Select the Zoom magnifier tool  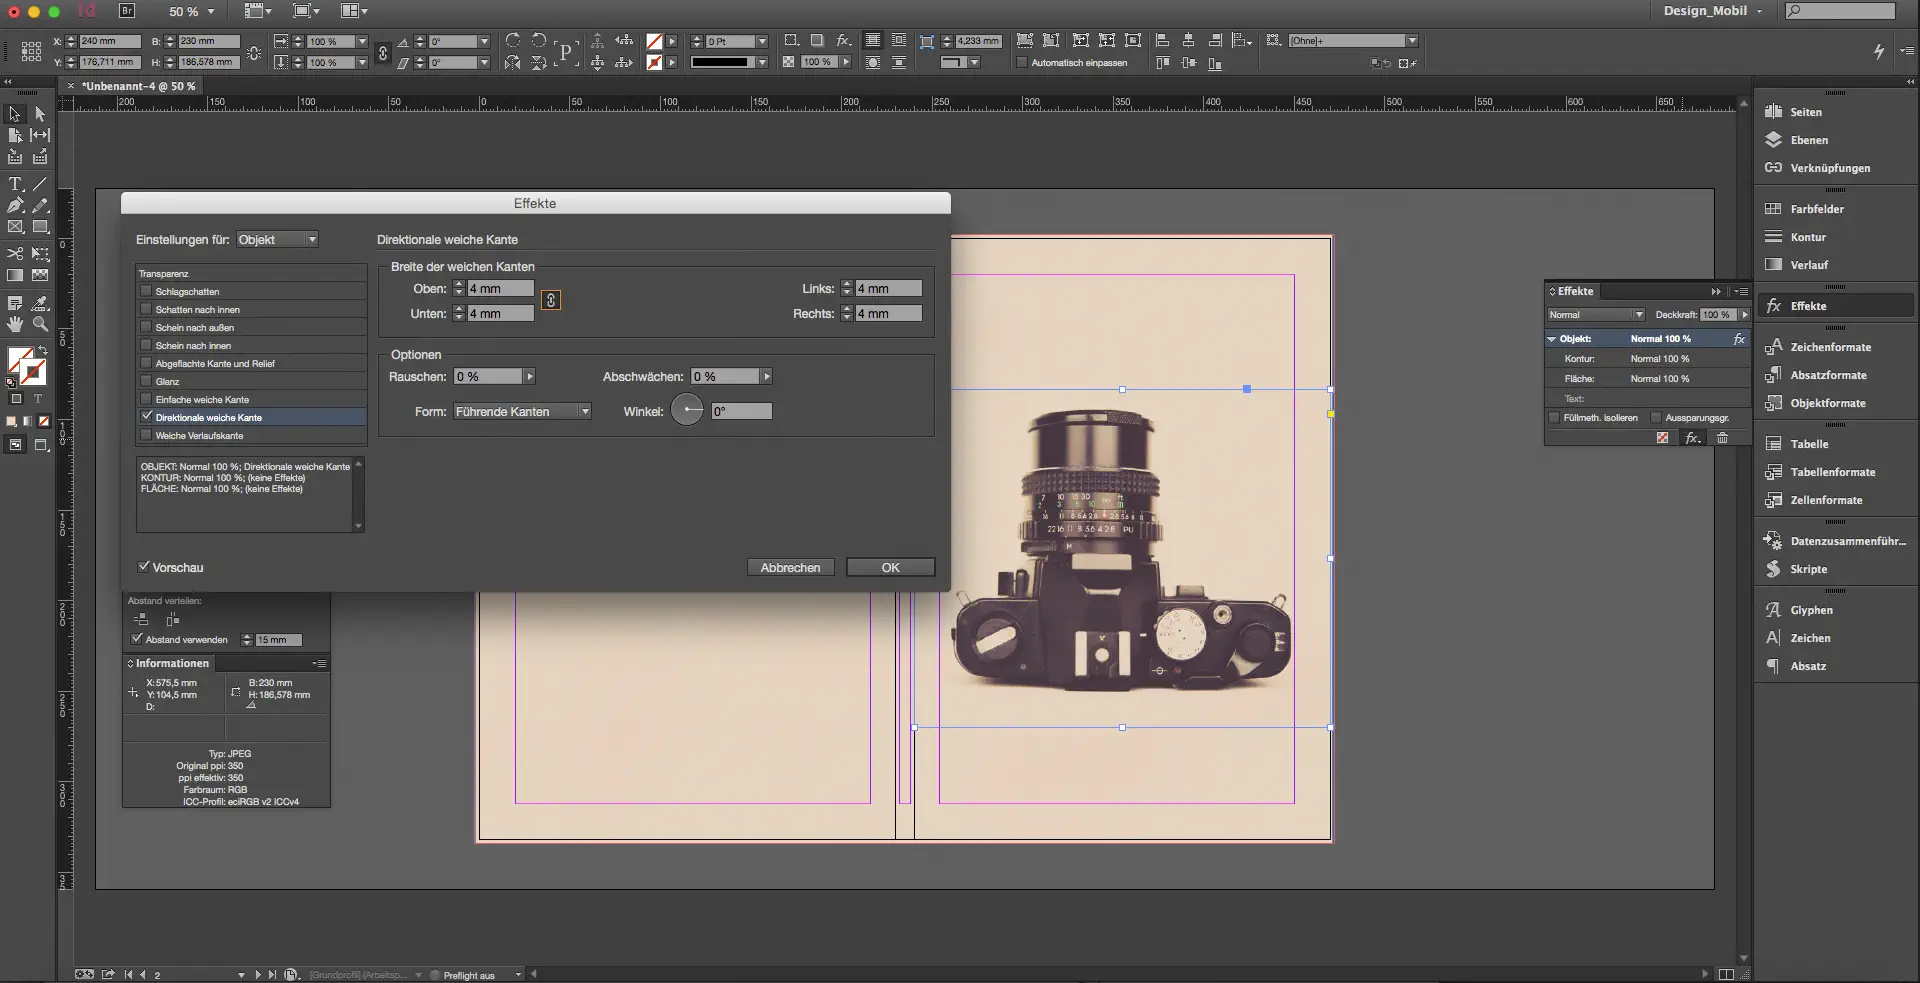tap(40, 324)
